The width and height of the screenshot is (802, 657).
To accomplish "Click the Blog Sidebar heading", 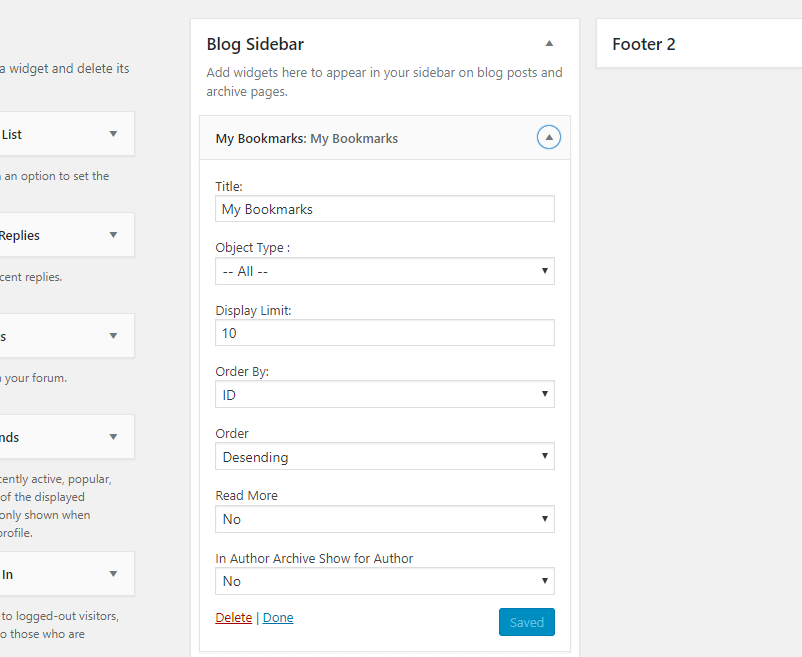I will point(255,44).
